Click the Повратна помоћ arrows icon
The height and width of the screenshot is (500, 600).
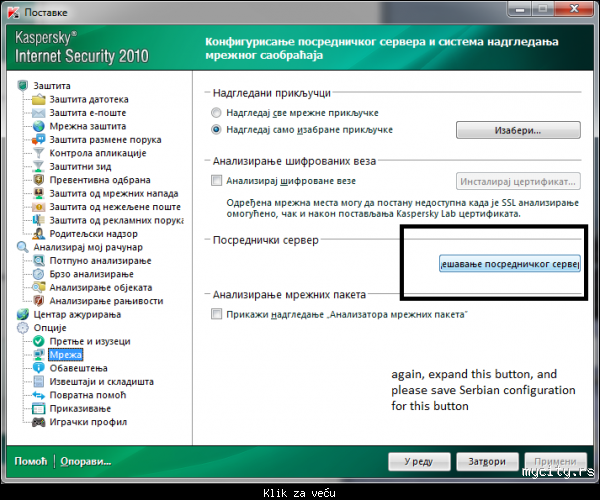click(39, 395)
